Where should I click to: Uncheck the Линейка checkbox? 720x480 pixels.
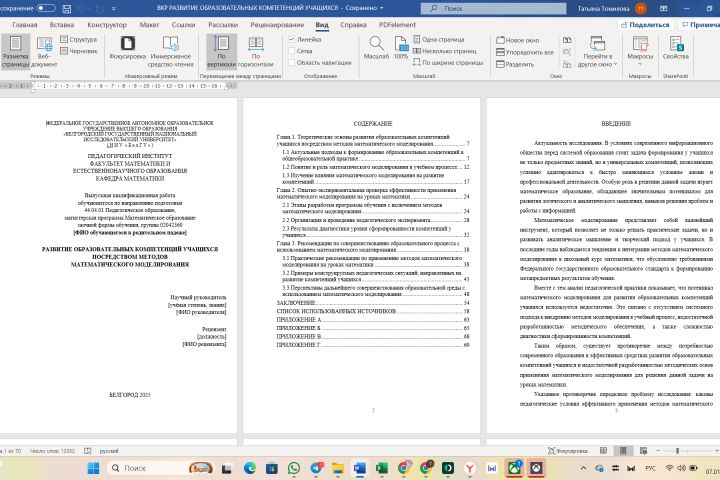tap(292, 40)
